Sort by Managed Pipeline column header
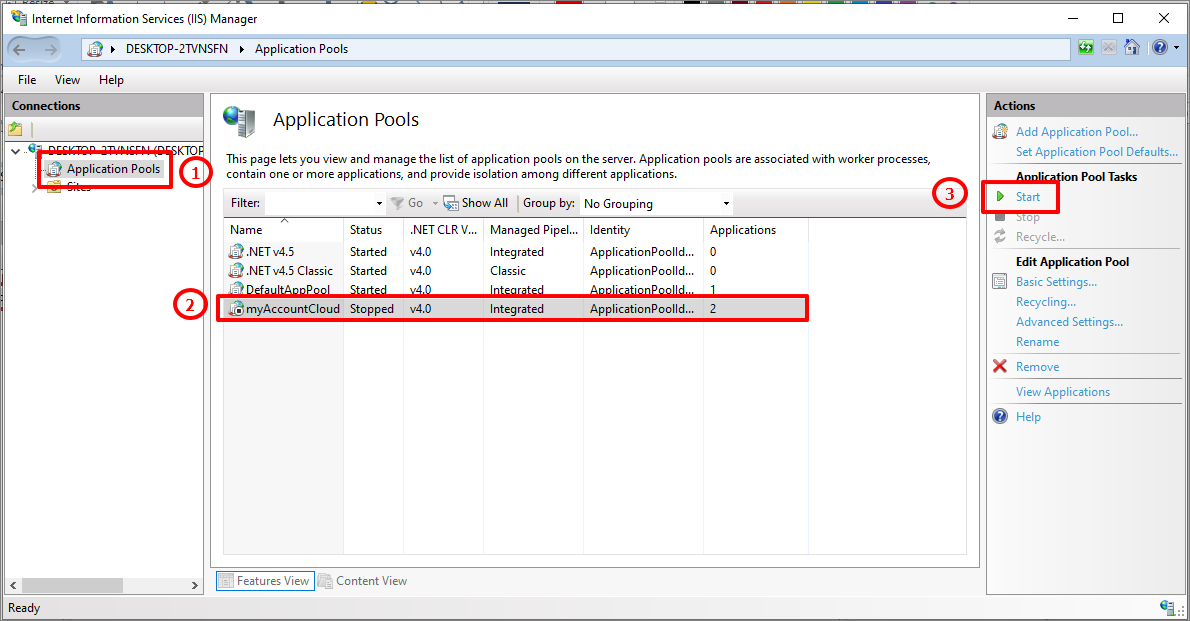Image resolution: width=1190 pixels, height=621 pixels. pyautogui.click(x=534, y=230)
